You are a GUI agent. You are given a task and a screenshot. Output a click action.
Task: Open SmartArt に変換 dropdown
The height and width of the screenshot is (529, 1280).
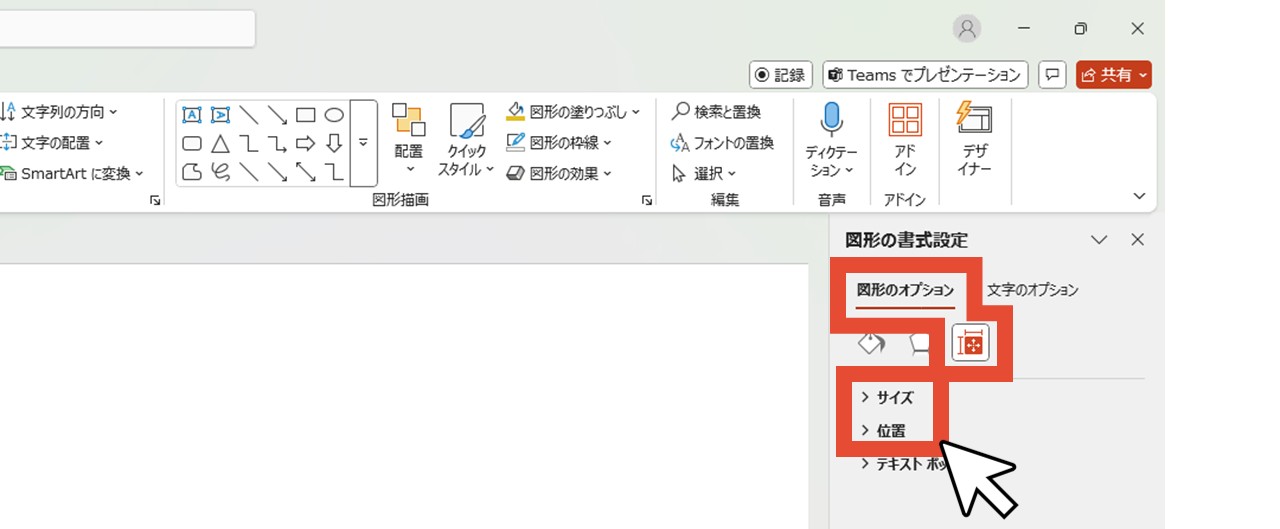(x=73, y=173)
